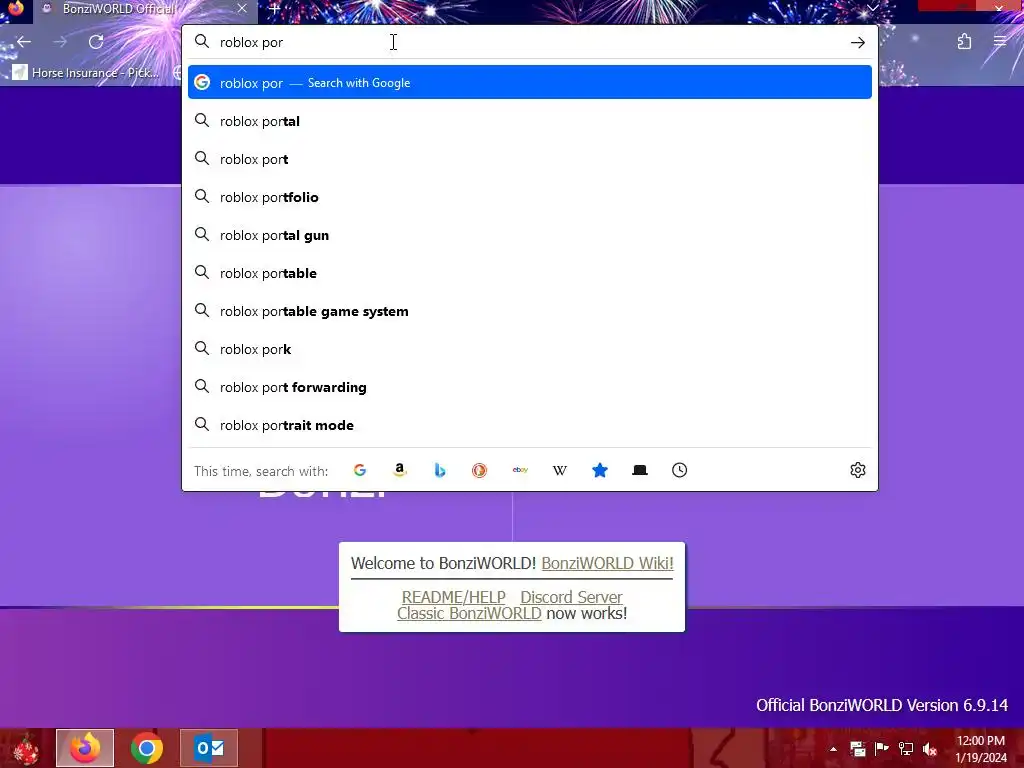This screenshot has width=1024, height=768.
Task: Select 'roblox por — Search with Google'
Action: coord(530,82)
